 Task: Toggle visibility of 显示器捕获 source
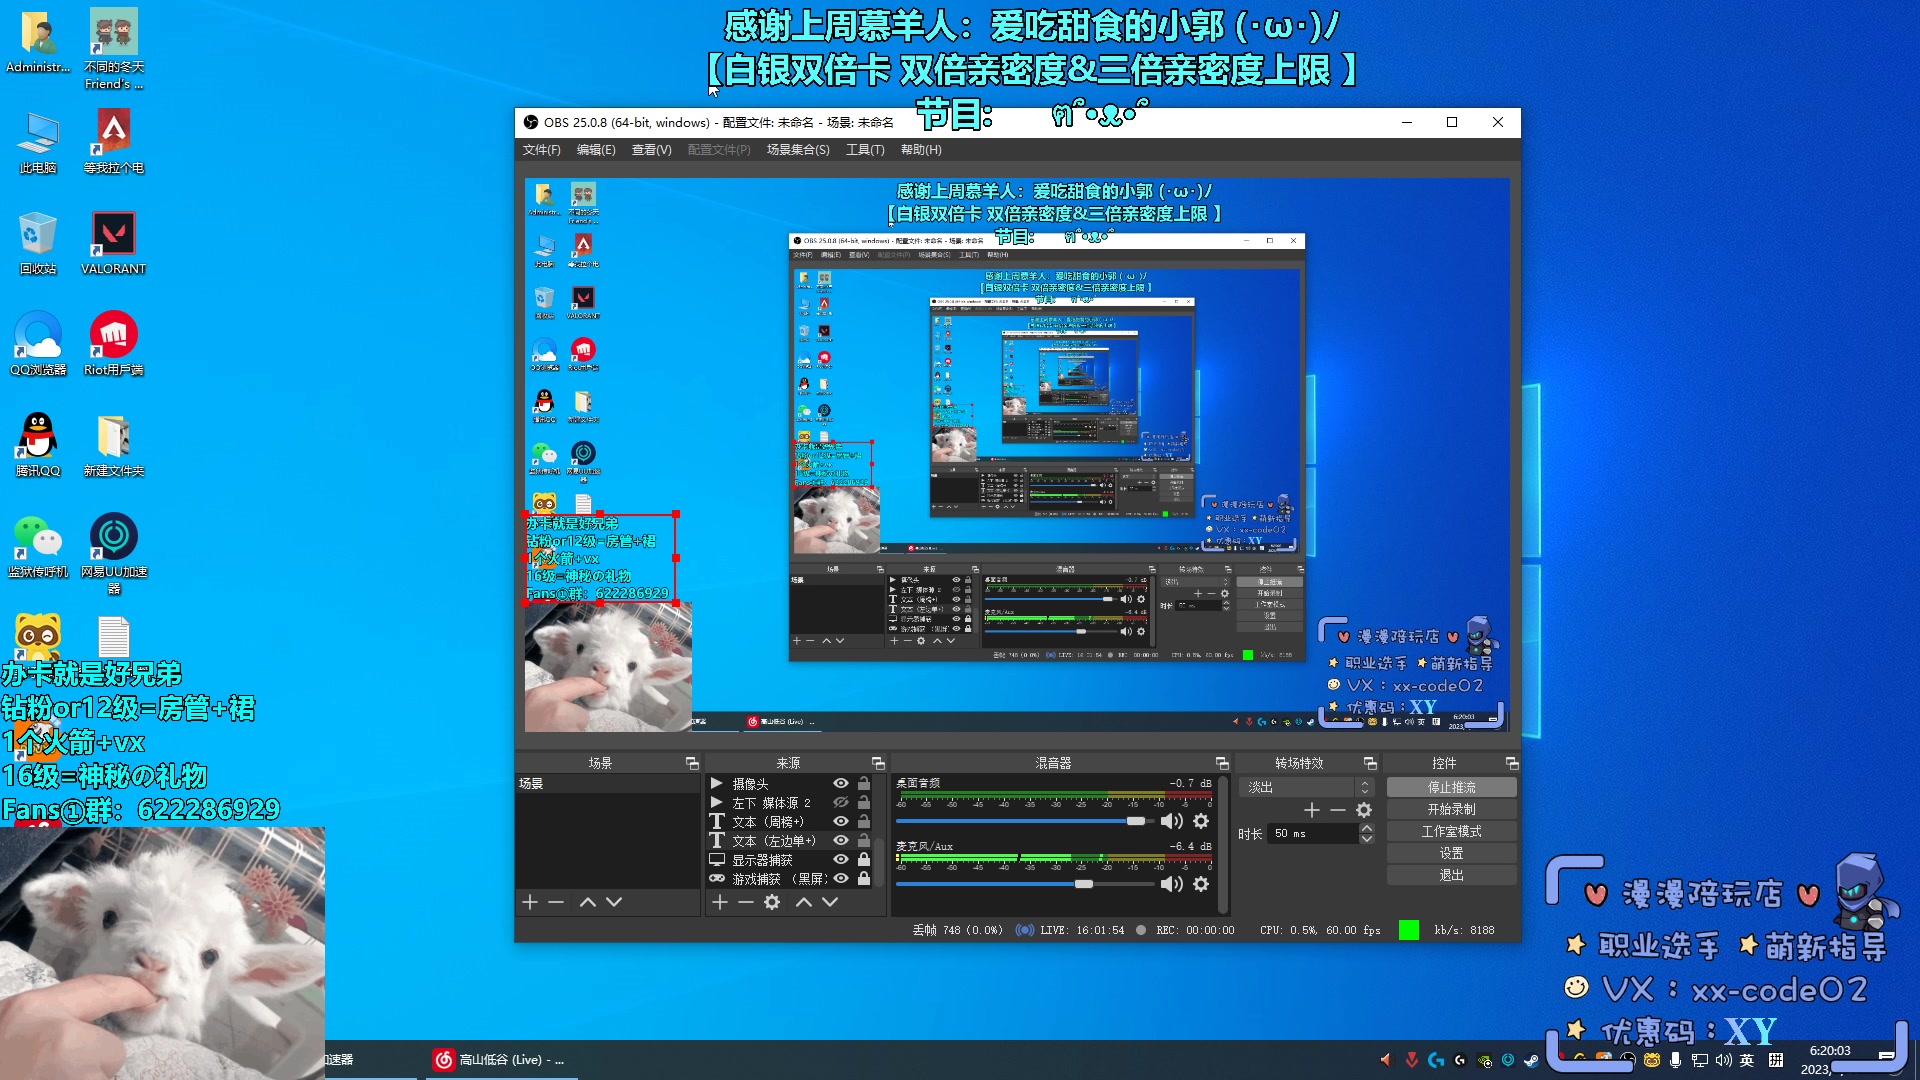[841, 860]
